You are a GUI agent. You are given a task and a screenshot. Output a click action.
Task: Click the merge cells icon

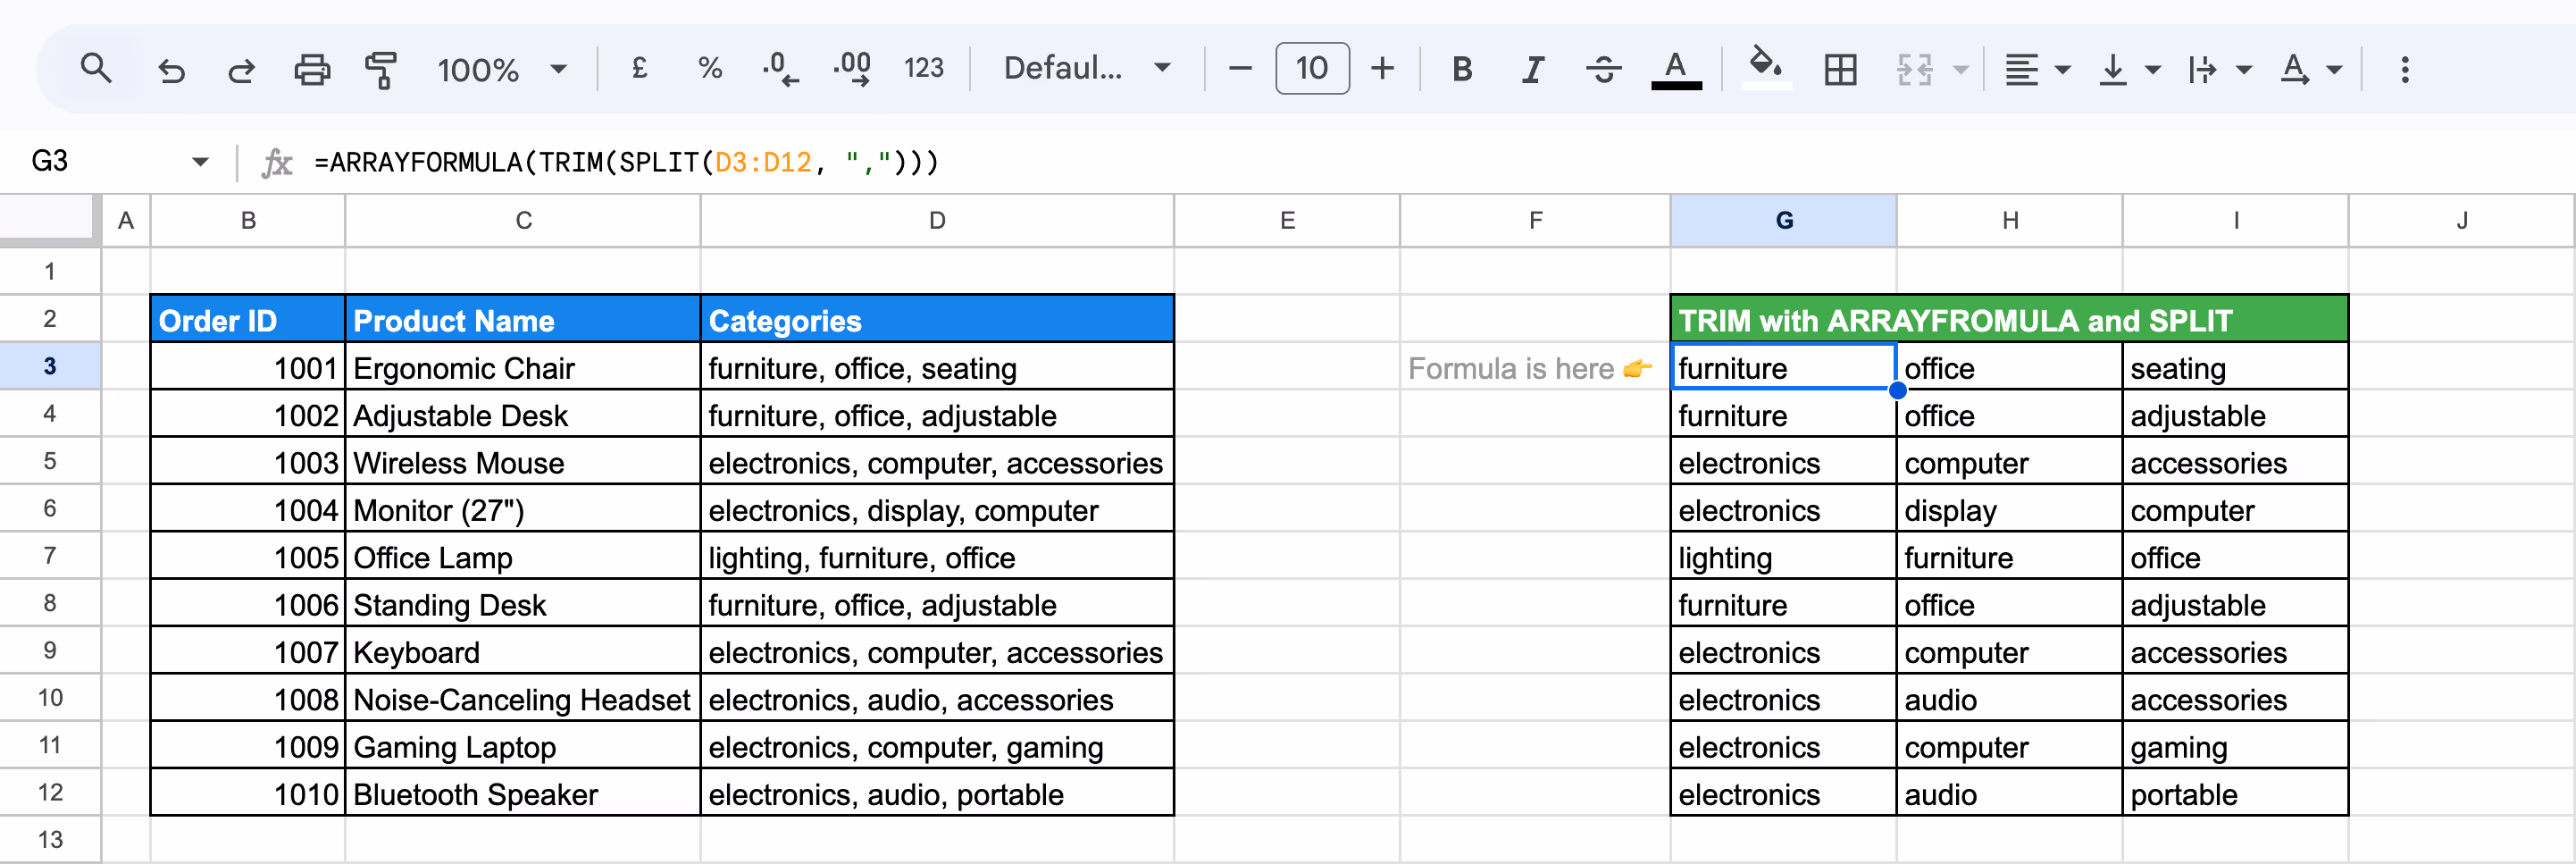[x=1914, y=69]
